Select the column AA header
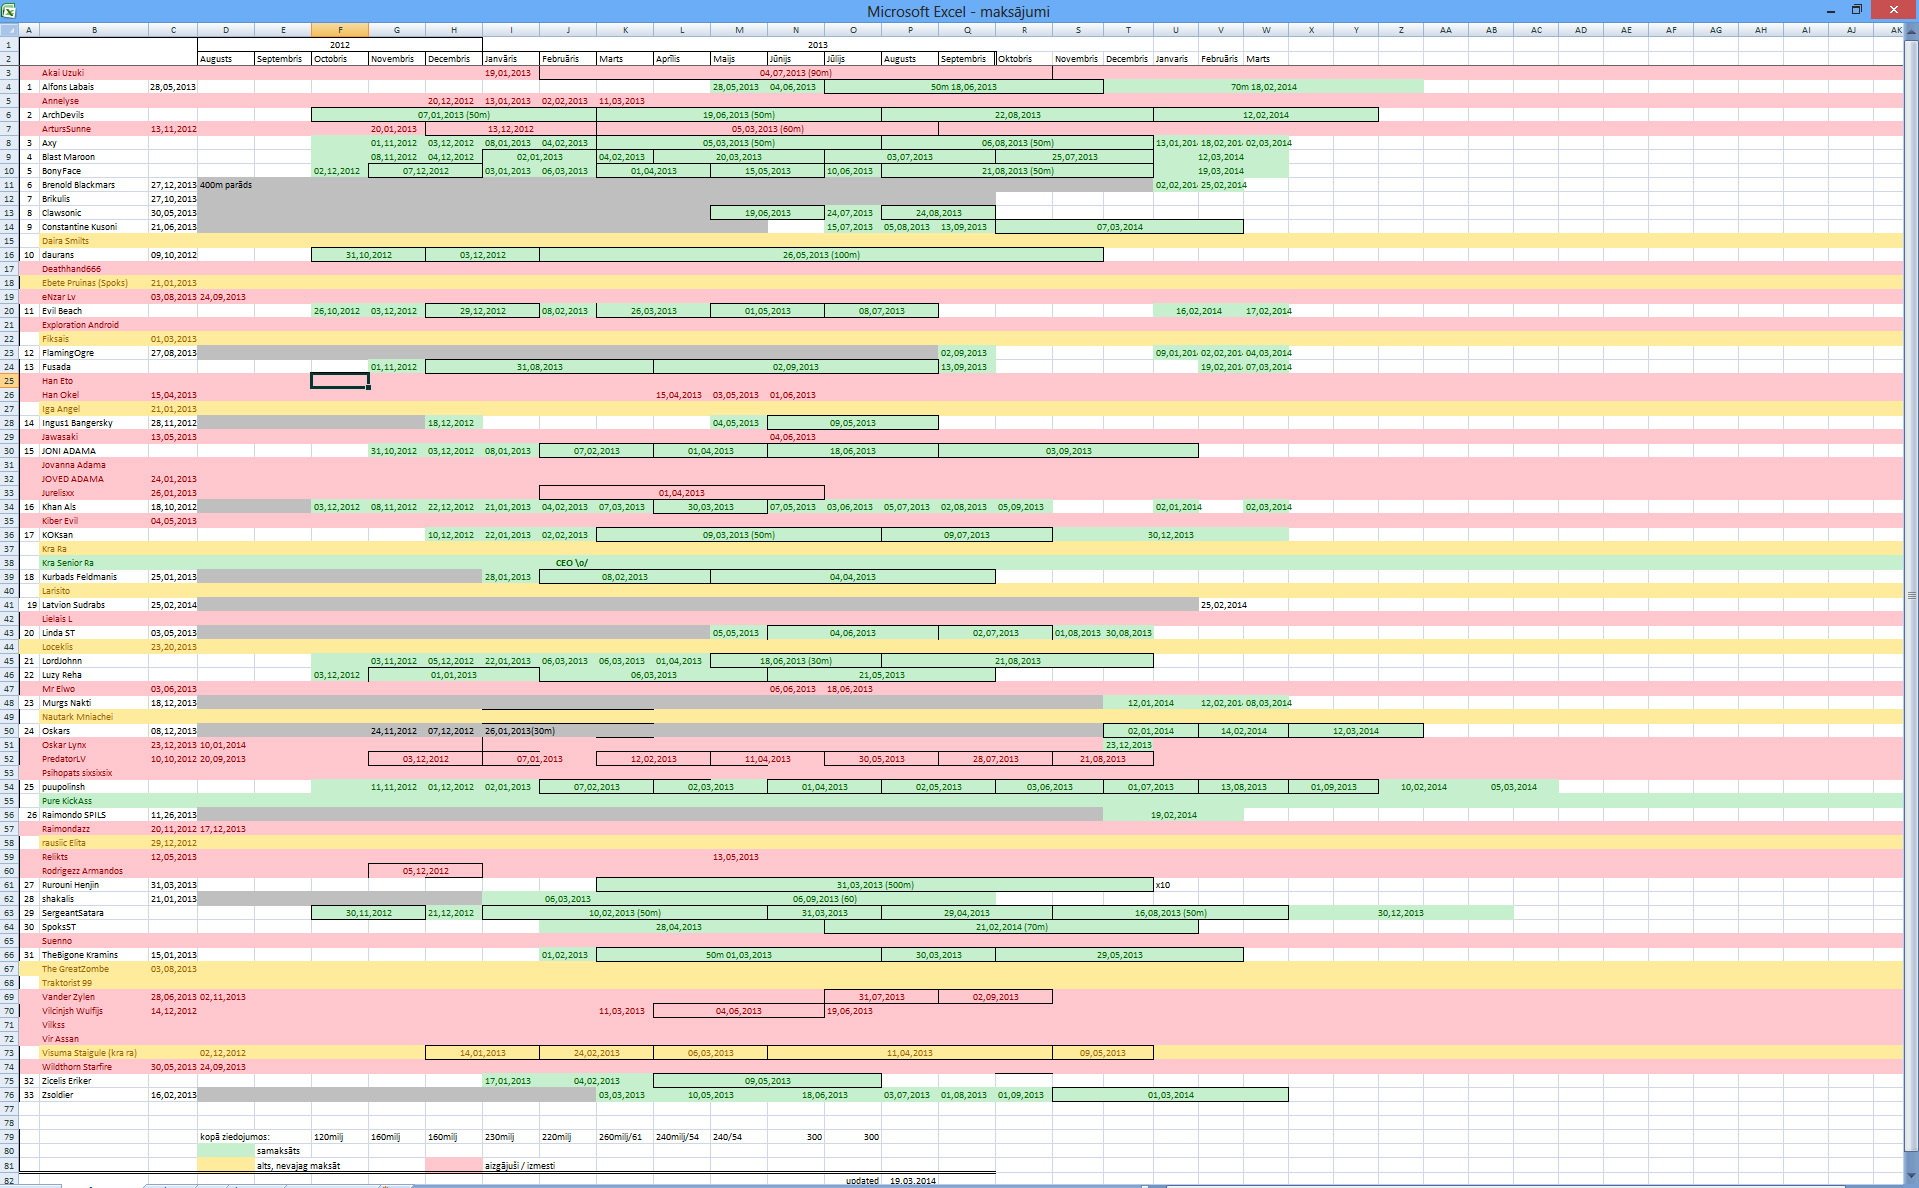The height and width of the screenshot is (1188, 1919). pyautogui.click(x=1446, y=30)
